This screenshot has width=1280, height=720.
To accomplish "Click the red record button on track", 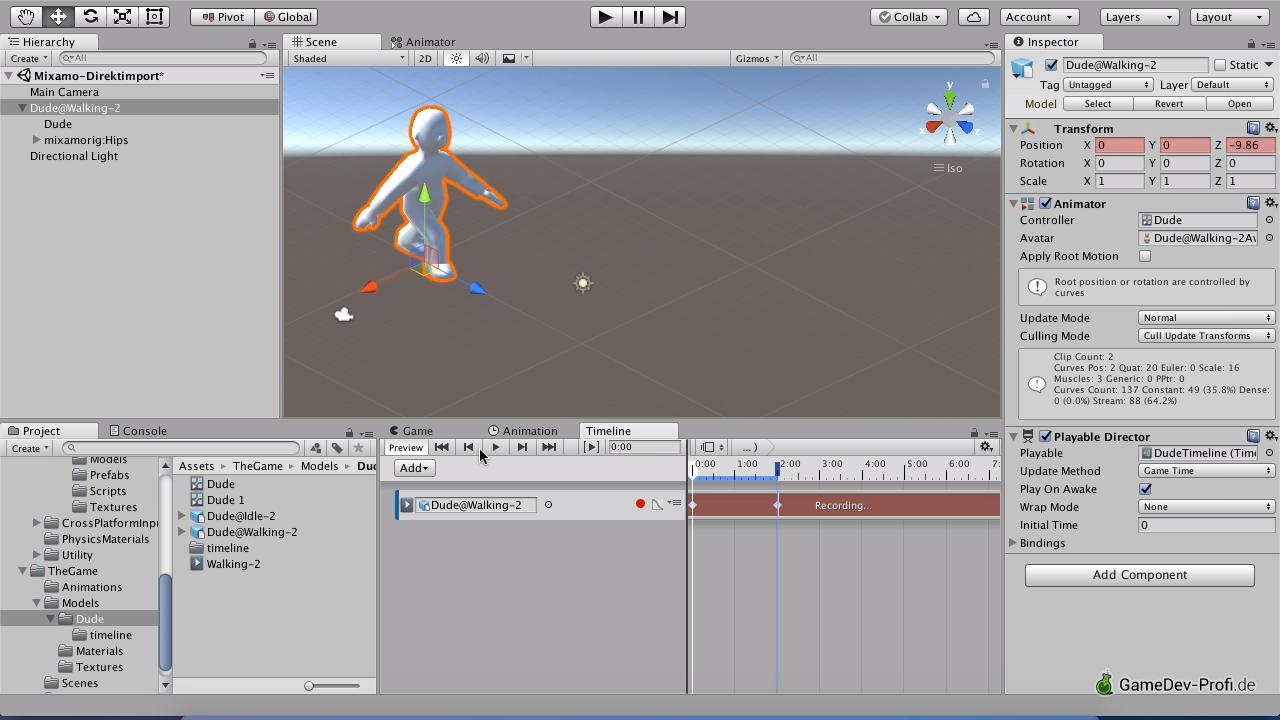I will pyautogui.click(x=640, y=504).
